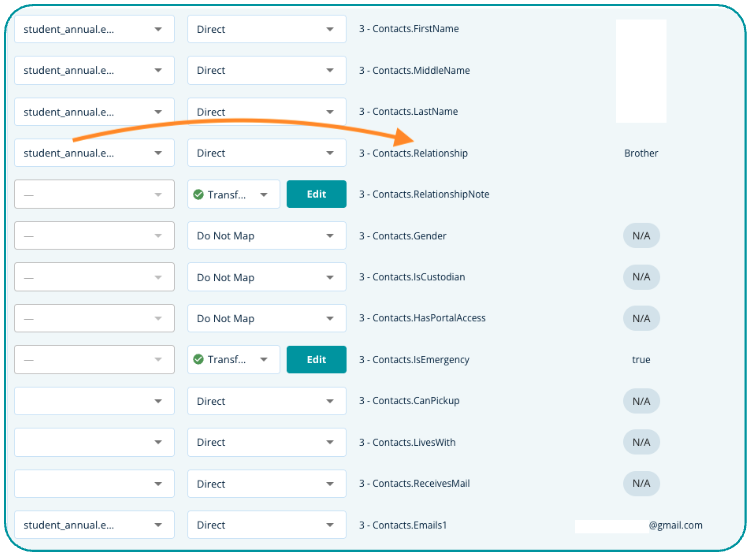The height and width of the screenshot is (555, 751).
Task: Click the Contacts.Relationship field label
Action: coord(413,154)
